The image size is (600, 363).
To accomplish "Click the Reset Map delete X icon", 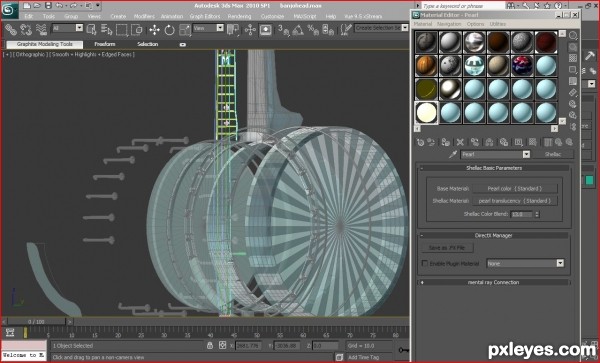I will pyautogui.click(x=460, y=142).
